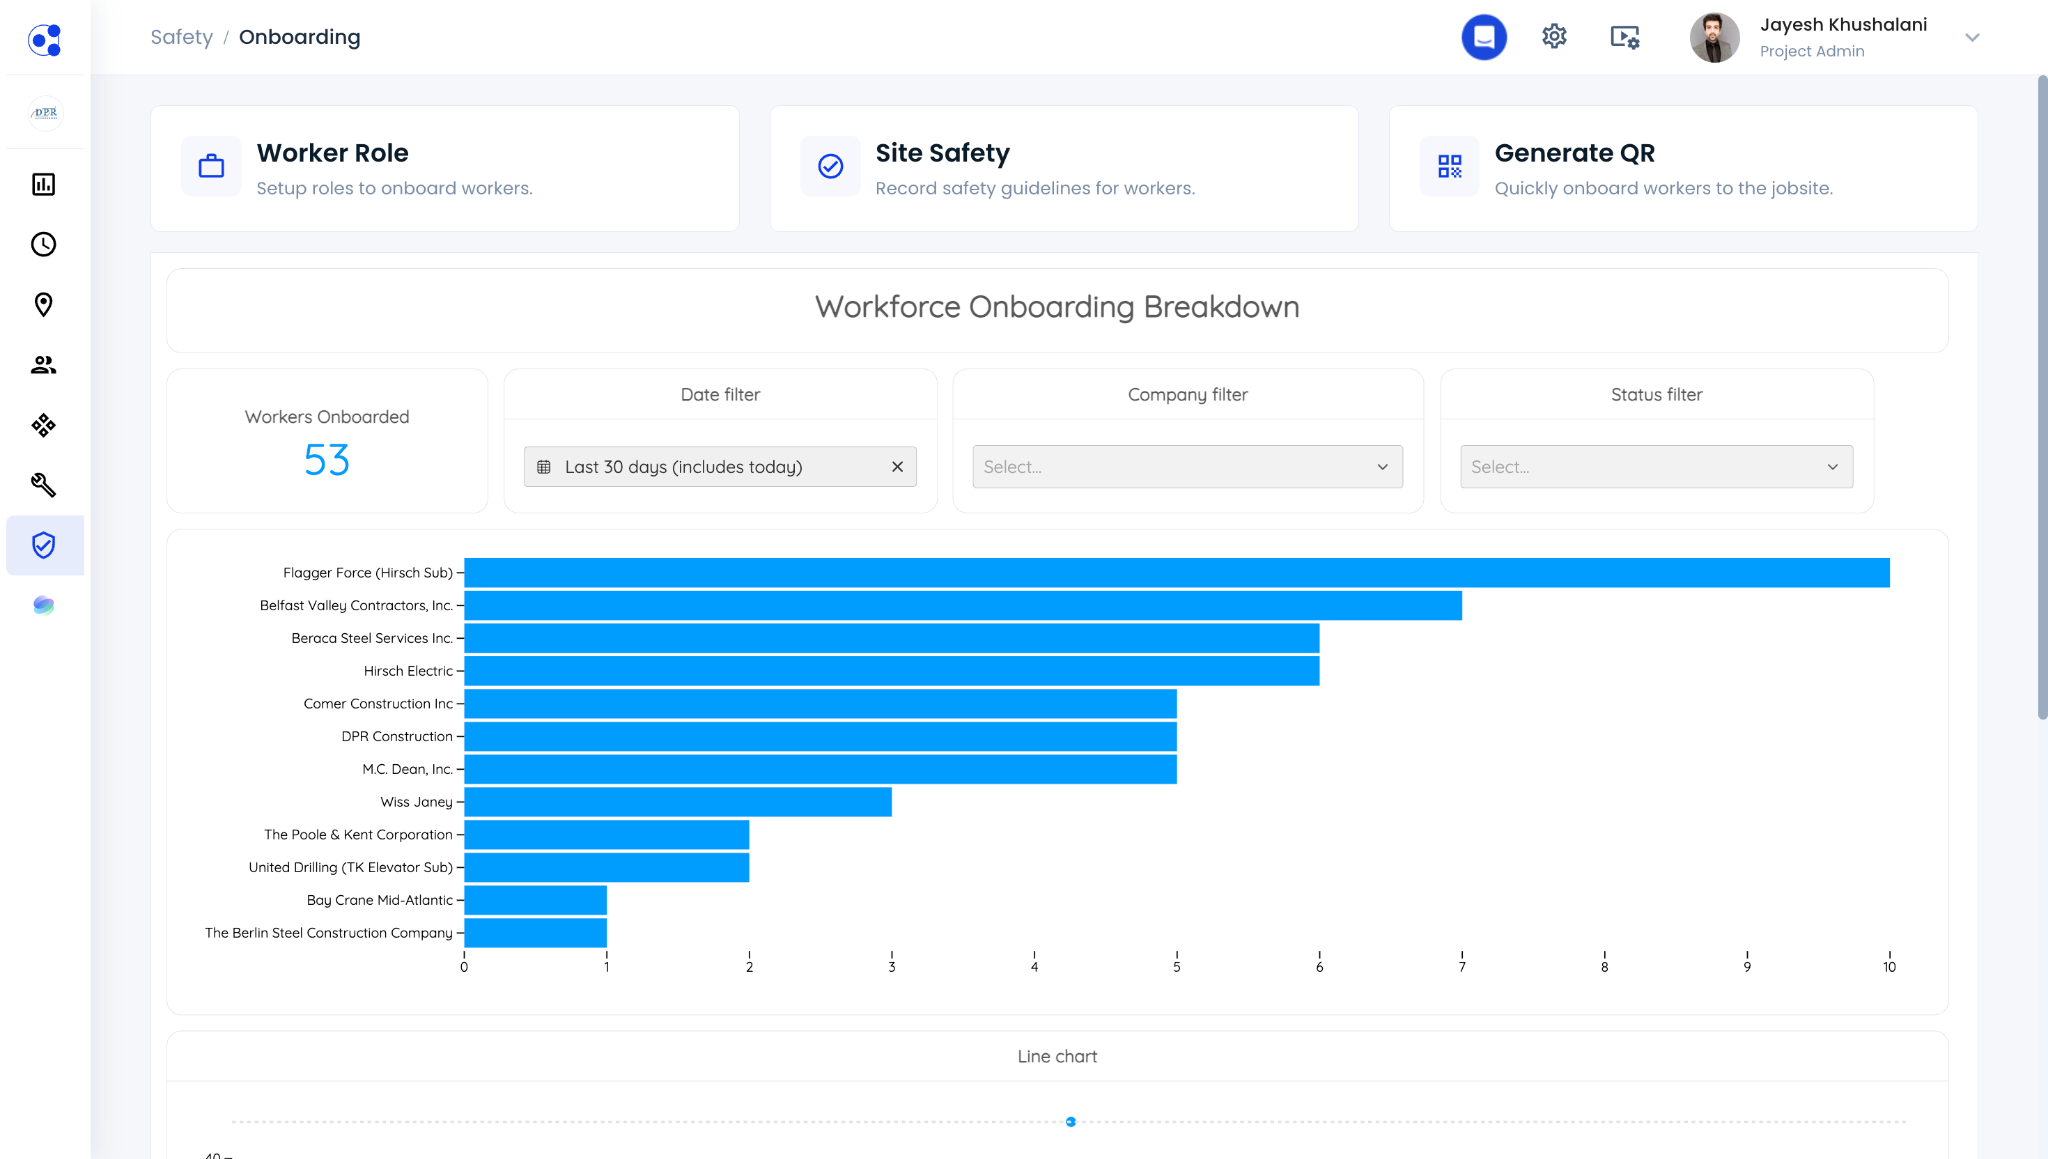Click the Hirsch Electric bar
Image resolution: width=2048 pixels, height=1159 pixels.
pyautogui.click(x=892, y=671)
